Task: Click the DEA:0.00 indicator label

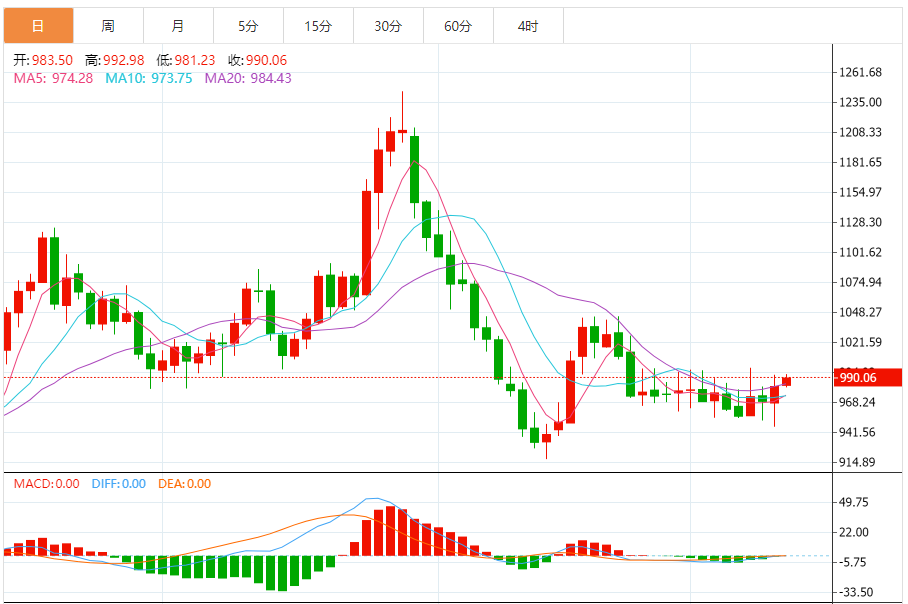Action: (x=185, y=484)
